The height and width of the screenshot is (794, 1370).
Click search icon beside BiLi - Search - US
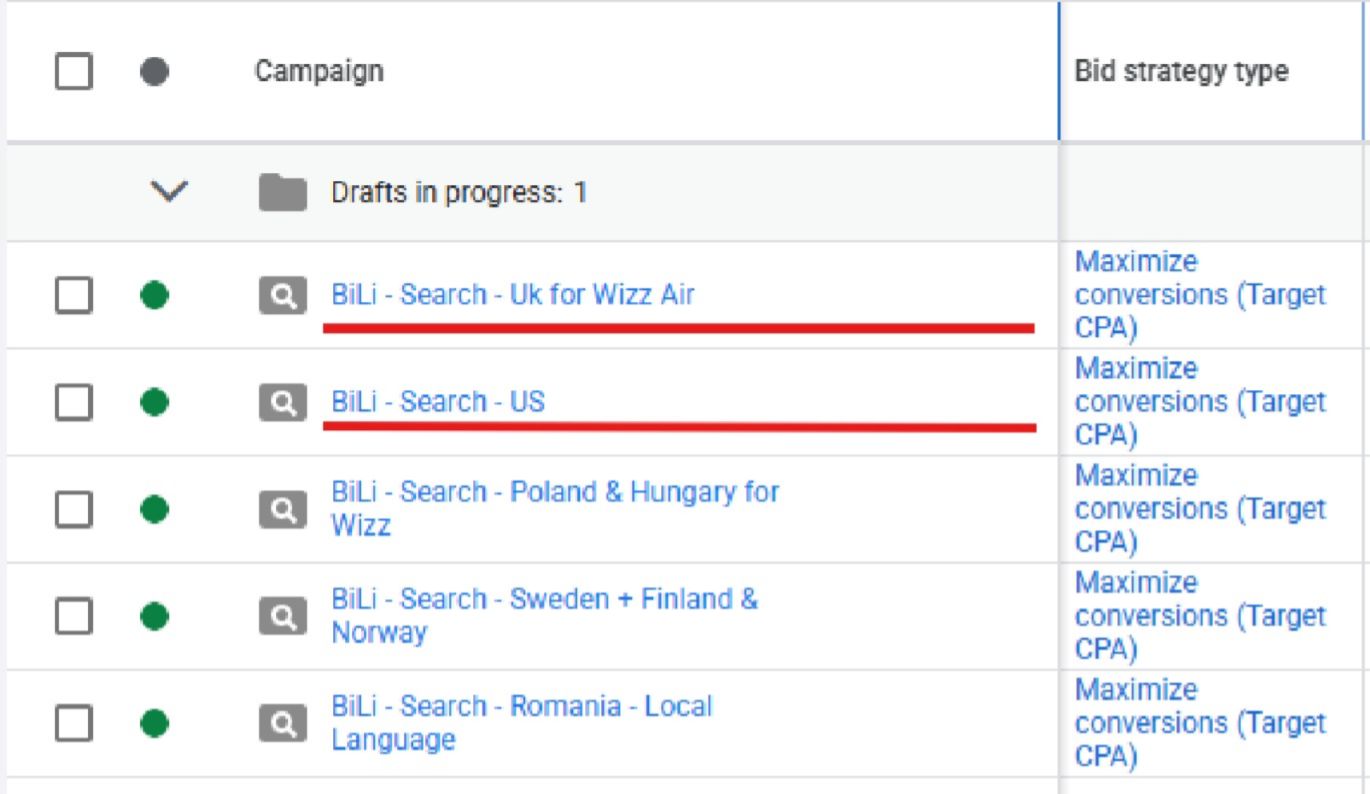[283, 402]
